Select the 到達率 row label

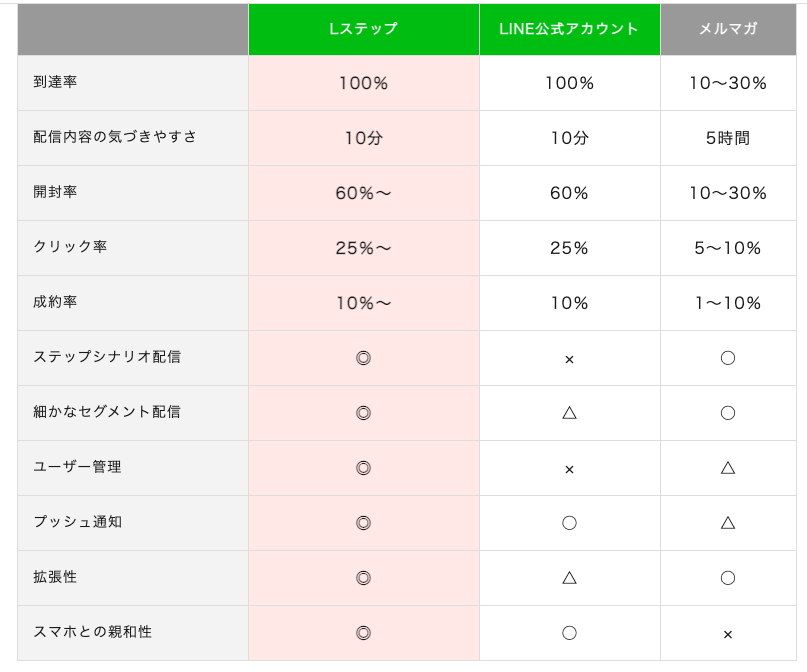(55, 82)
